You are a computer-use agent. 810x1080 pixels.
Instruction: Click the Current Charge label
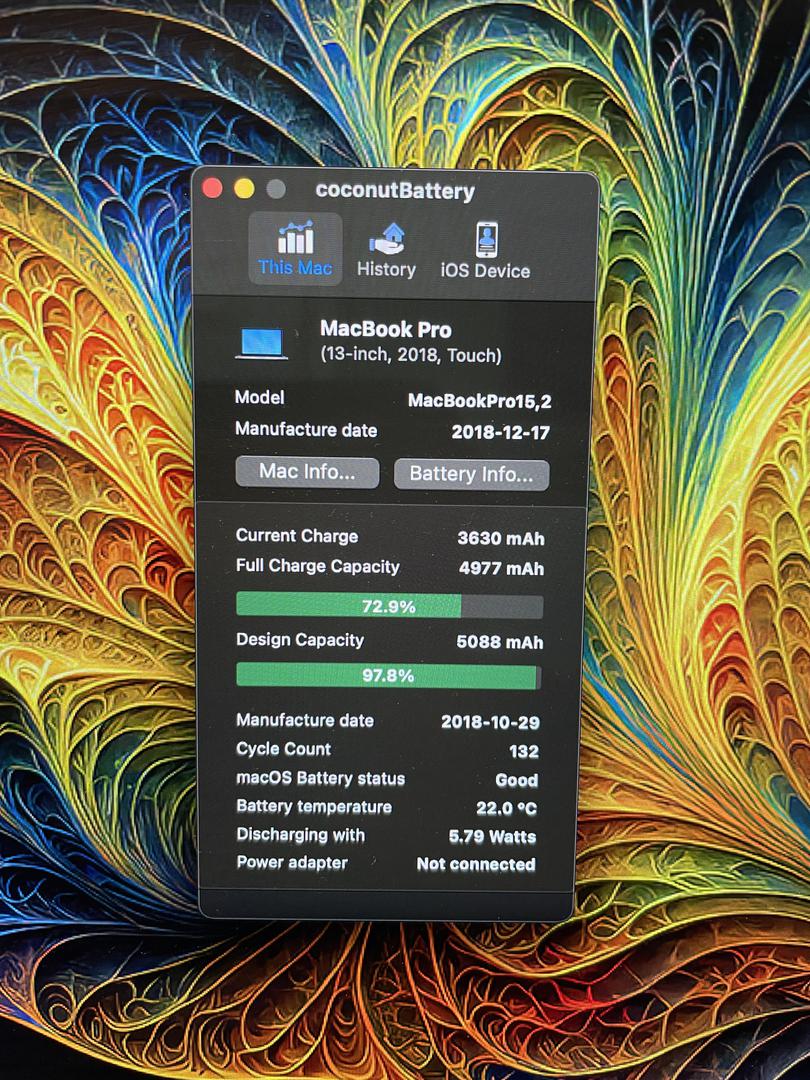pyautogui.click(x=297, y=536)
